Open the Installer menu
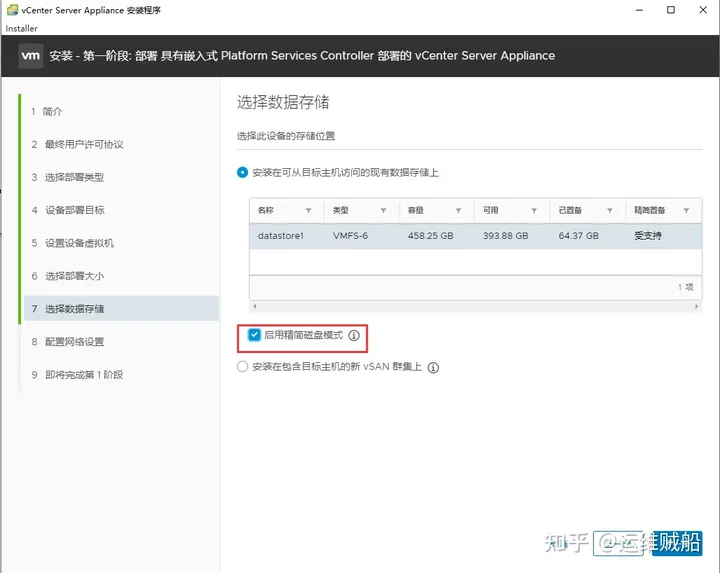This screenshot has height=573, width=720. point(21,29)
